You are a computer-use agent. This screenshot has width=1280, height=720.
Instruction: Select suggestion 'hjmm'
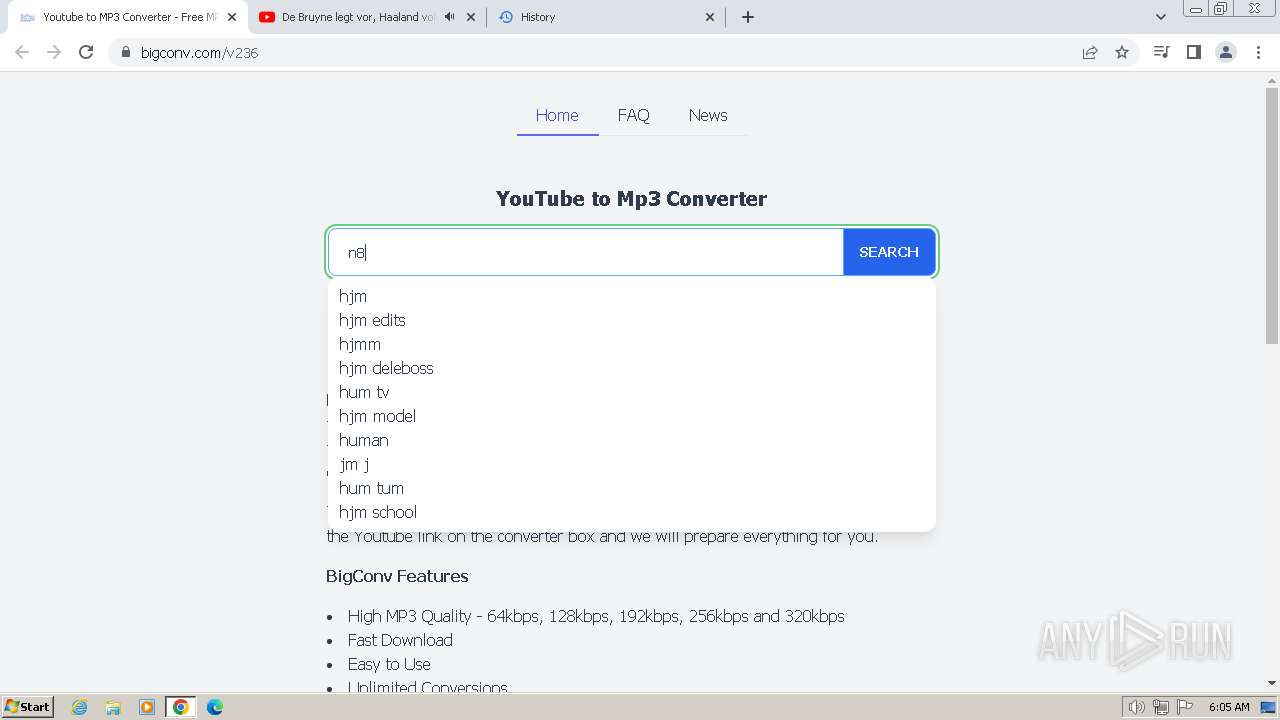pos(632,344)
